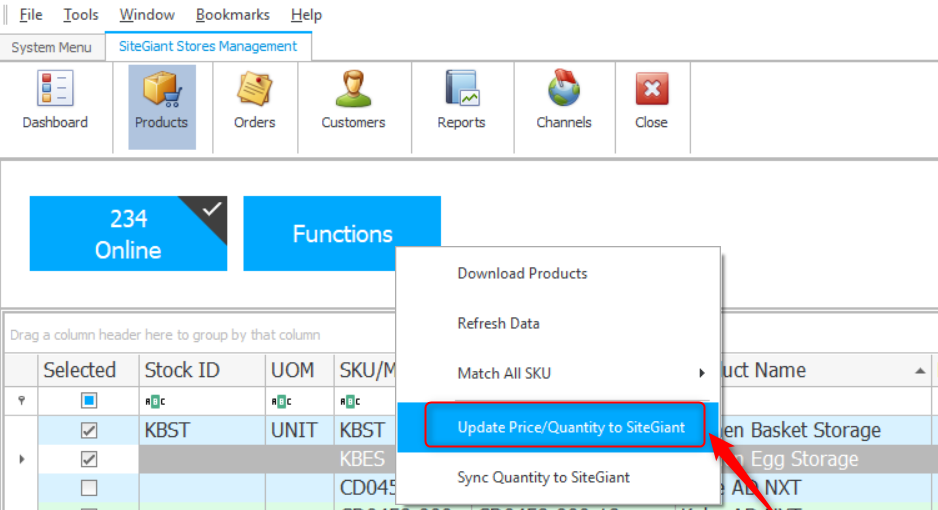Check the CD045 row checkbox
Screen dimensions: 938x510
[89, 488]
